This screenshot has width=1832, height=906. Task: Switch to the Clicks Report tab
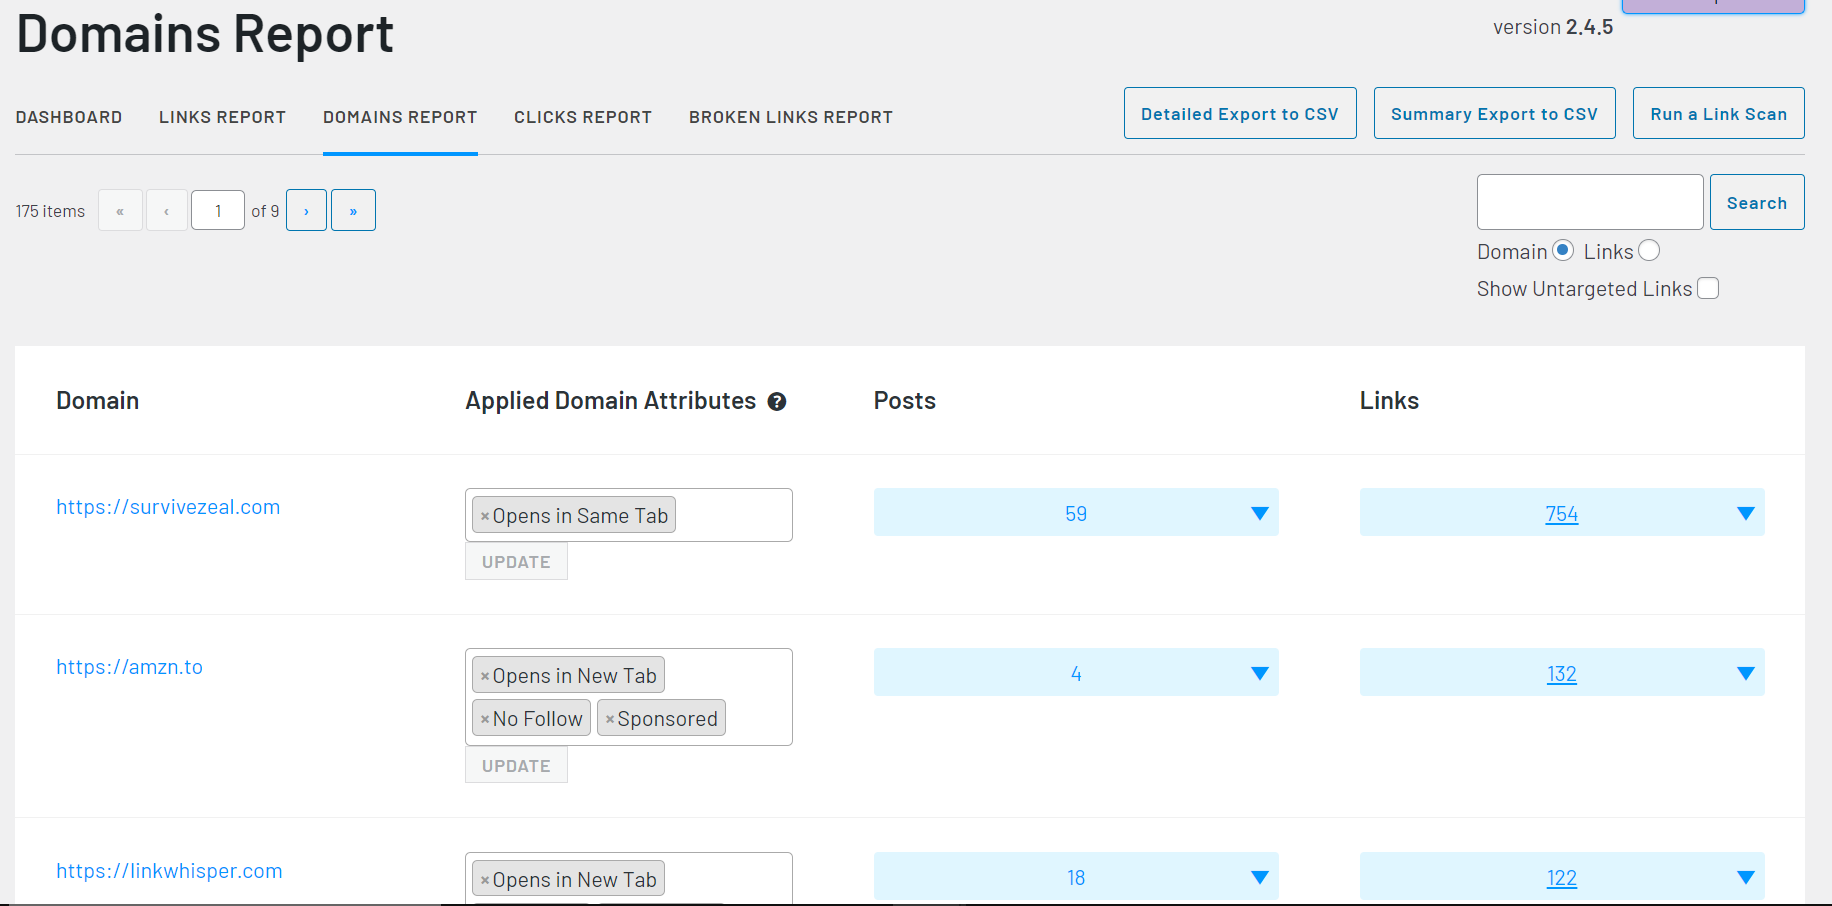click(583, 116)
